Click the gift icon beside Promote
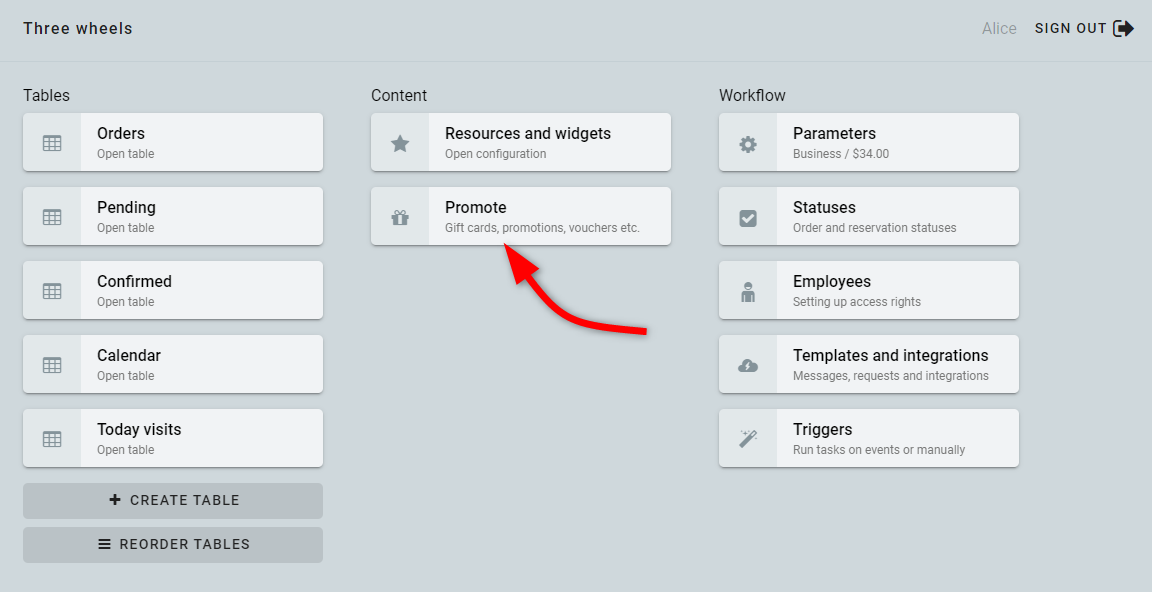The height and width of the screenshot is (592, 1152). (x=400, y=217)
